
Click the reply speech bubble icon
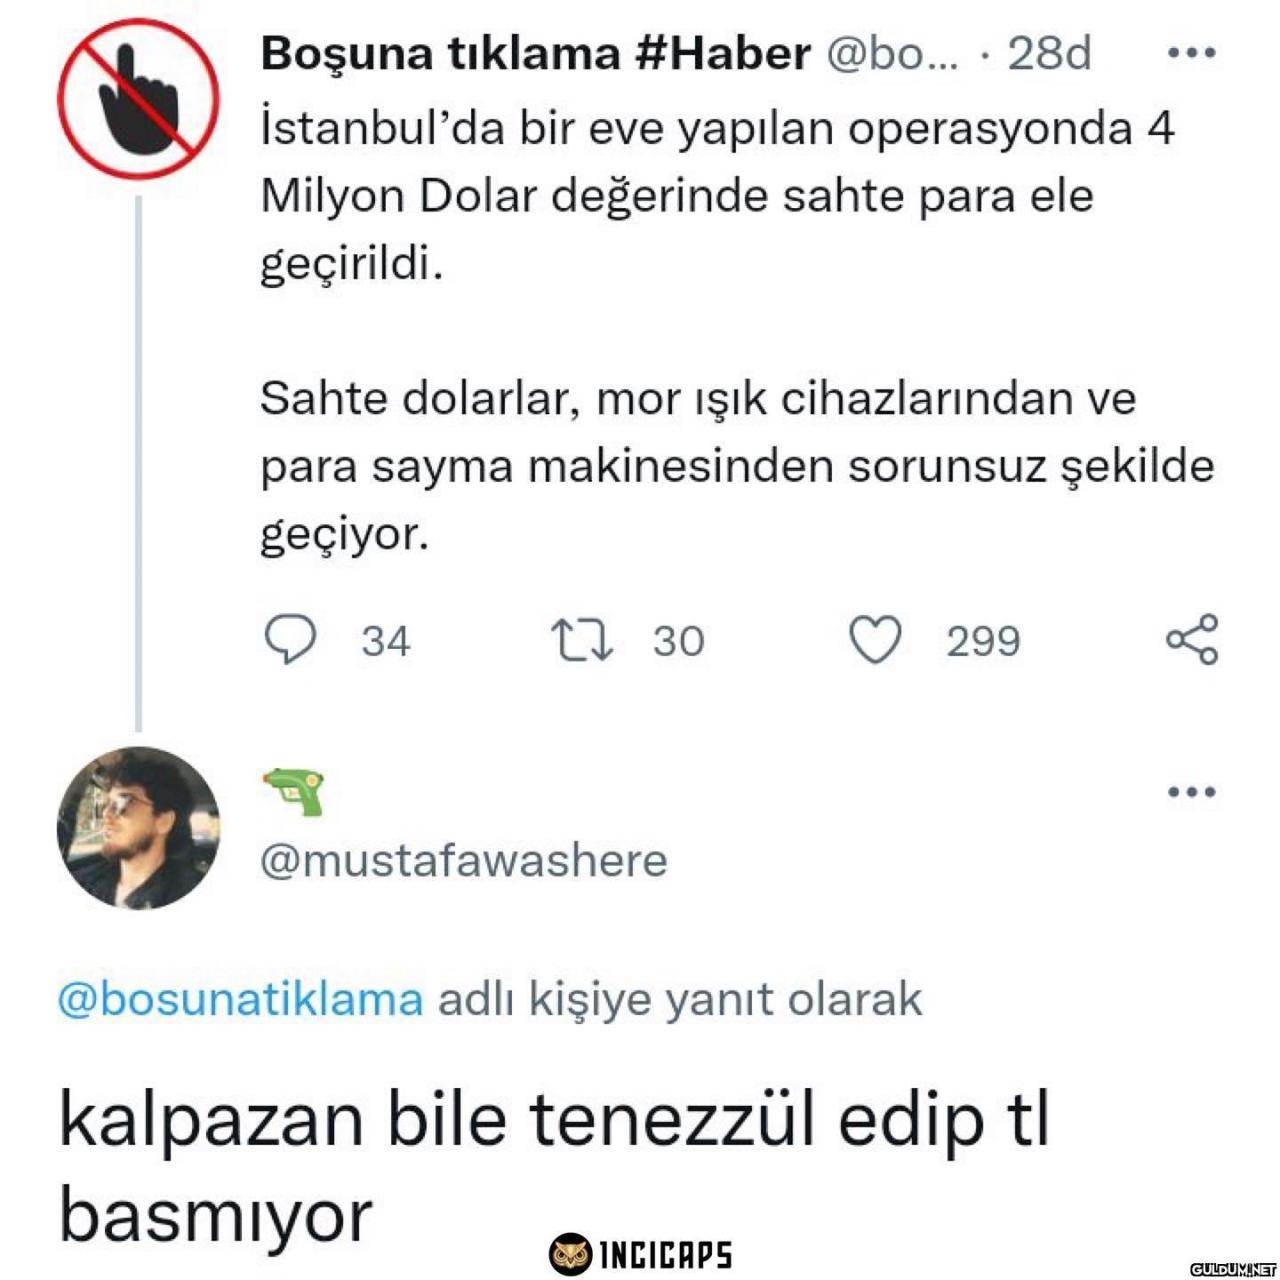click(290, 640)
